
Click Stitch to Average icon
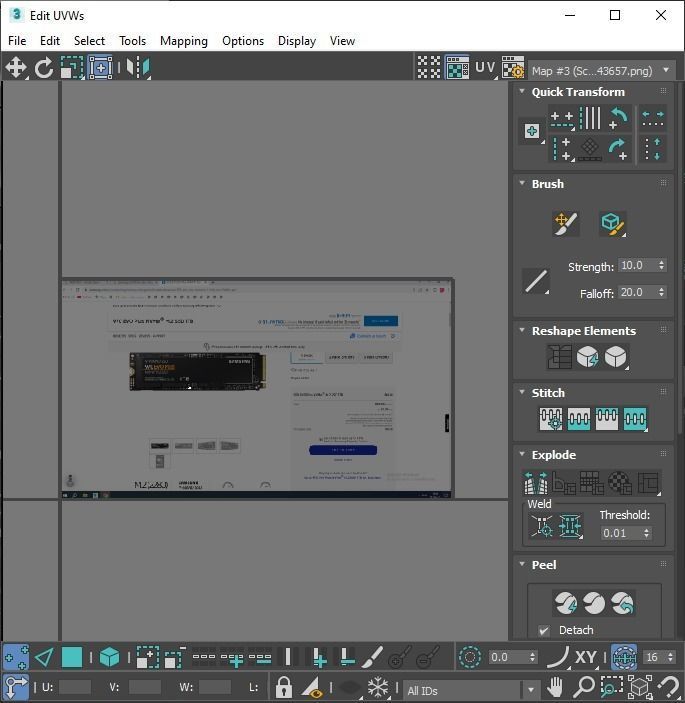tap(579, 419)
